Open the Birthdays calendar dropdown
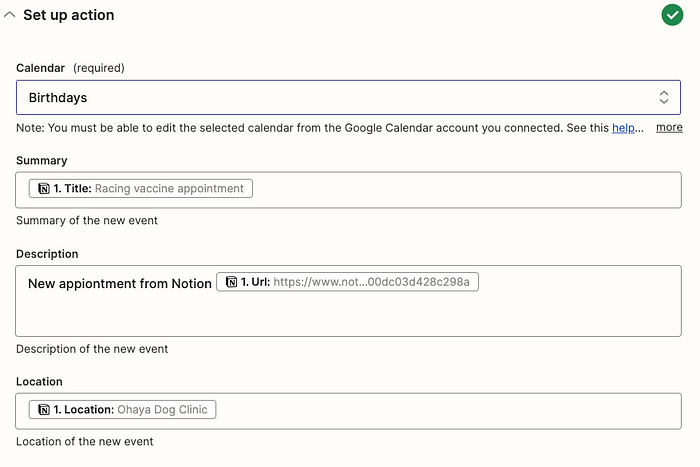 (348, 97)
